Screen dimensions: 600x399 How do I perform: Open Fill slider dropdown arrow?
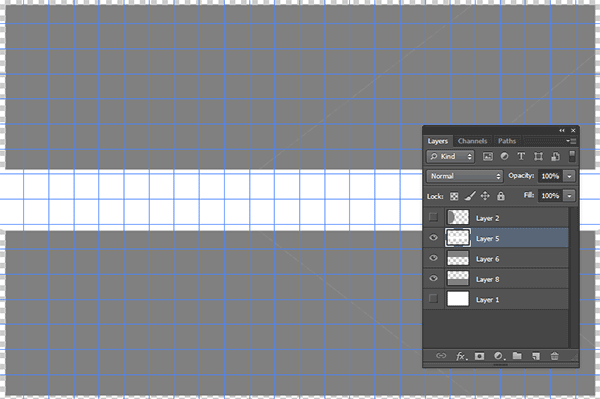569,196
